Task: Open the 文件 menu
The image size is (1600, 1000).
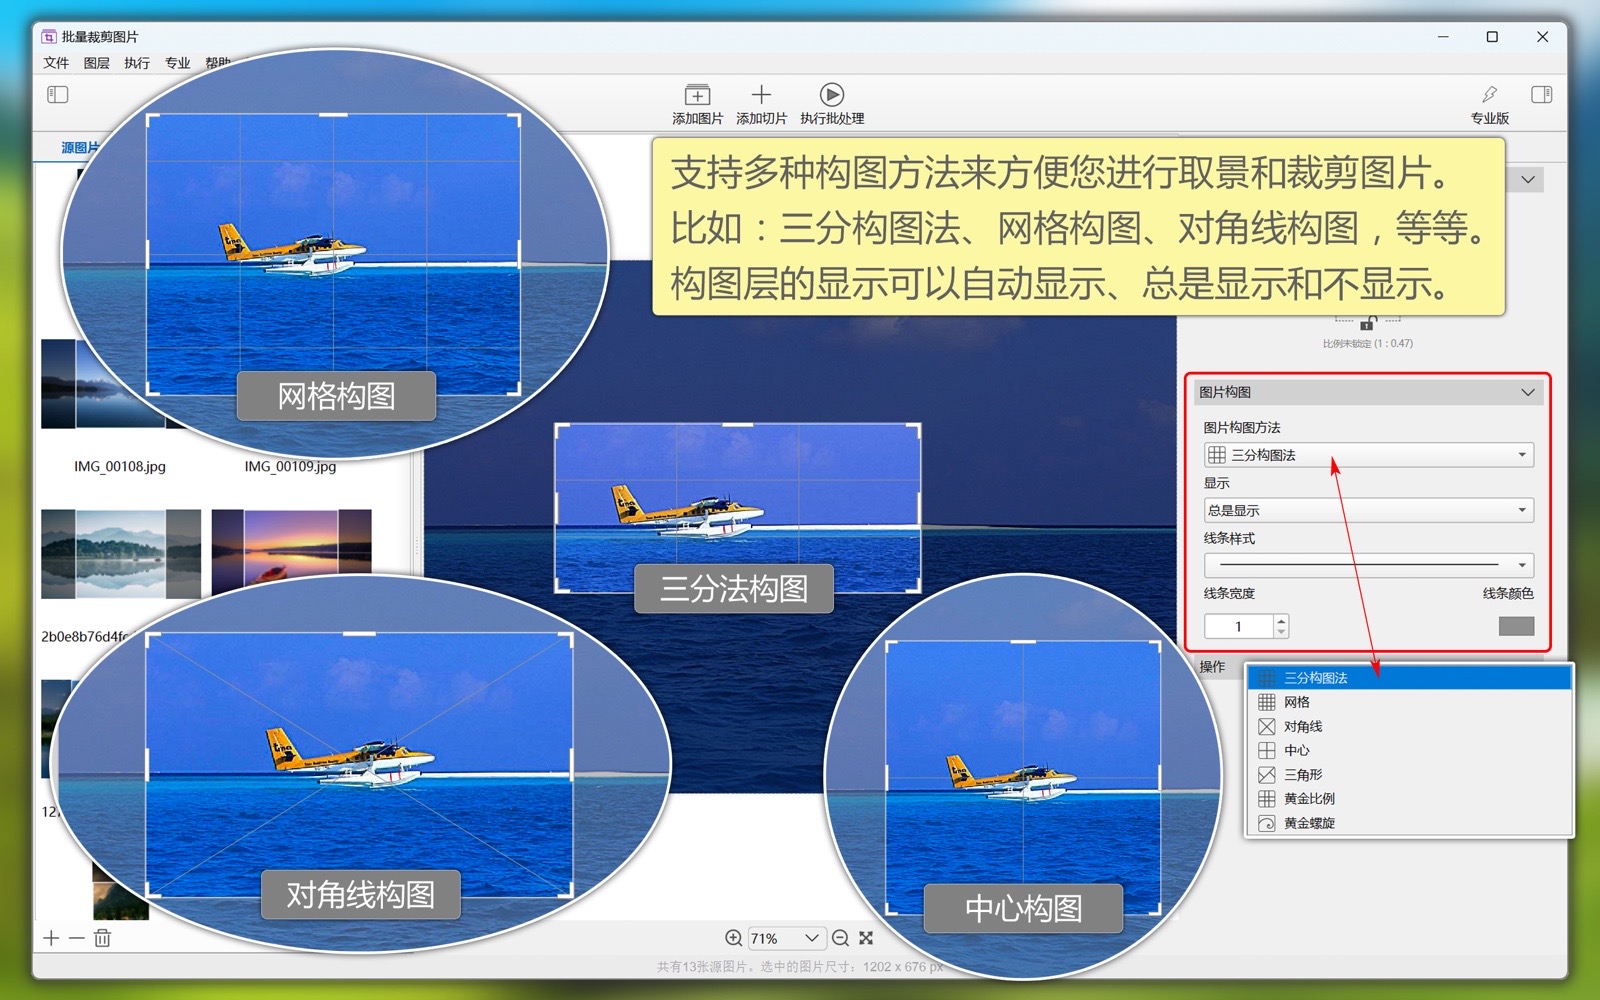Action: click(x=56, y=63)
